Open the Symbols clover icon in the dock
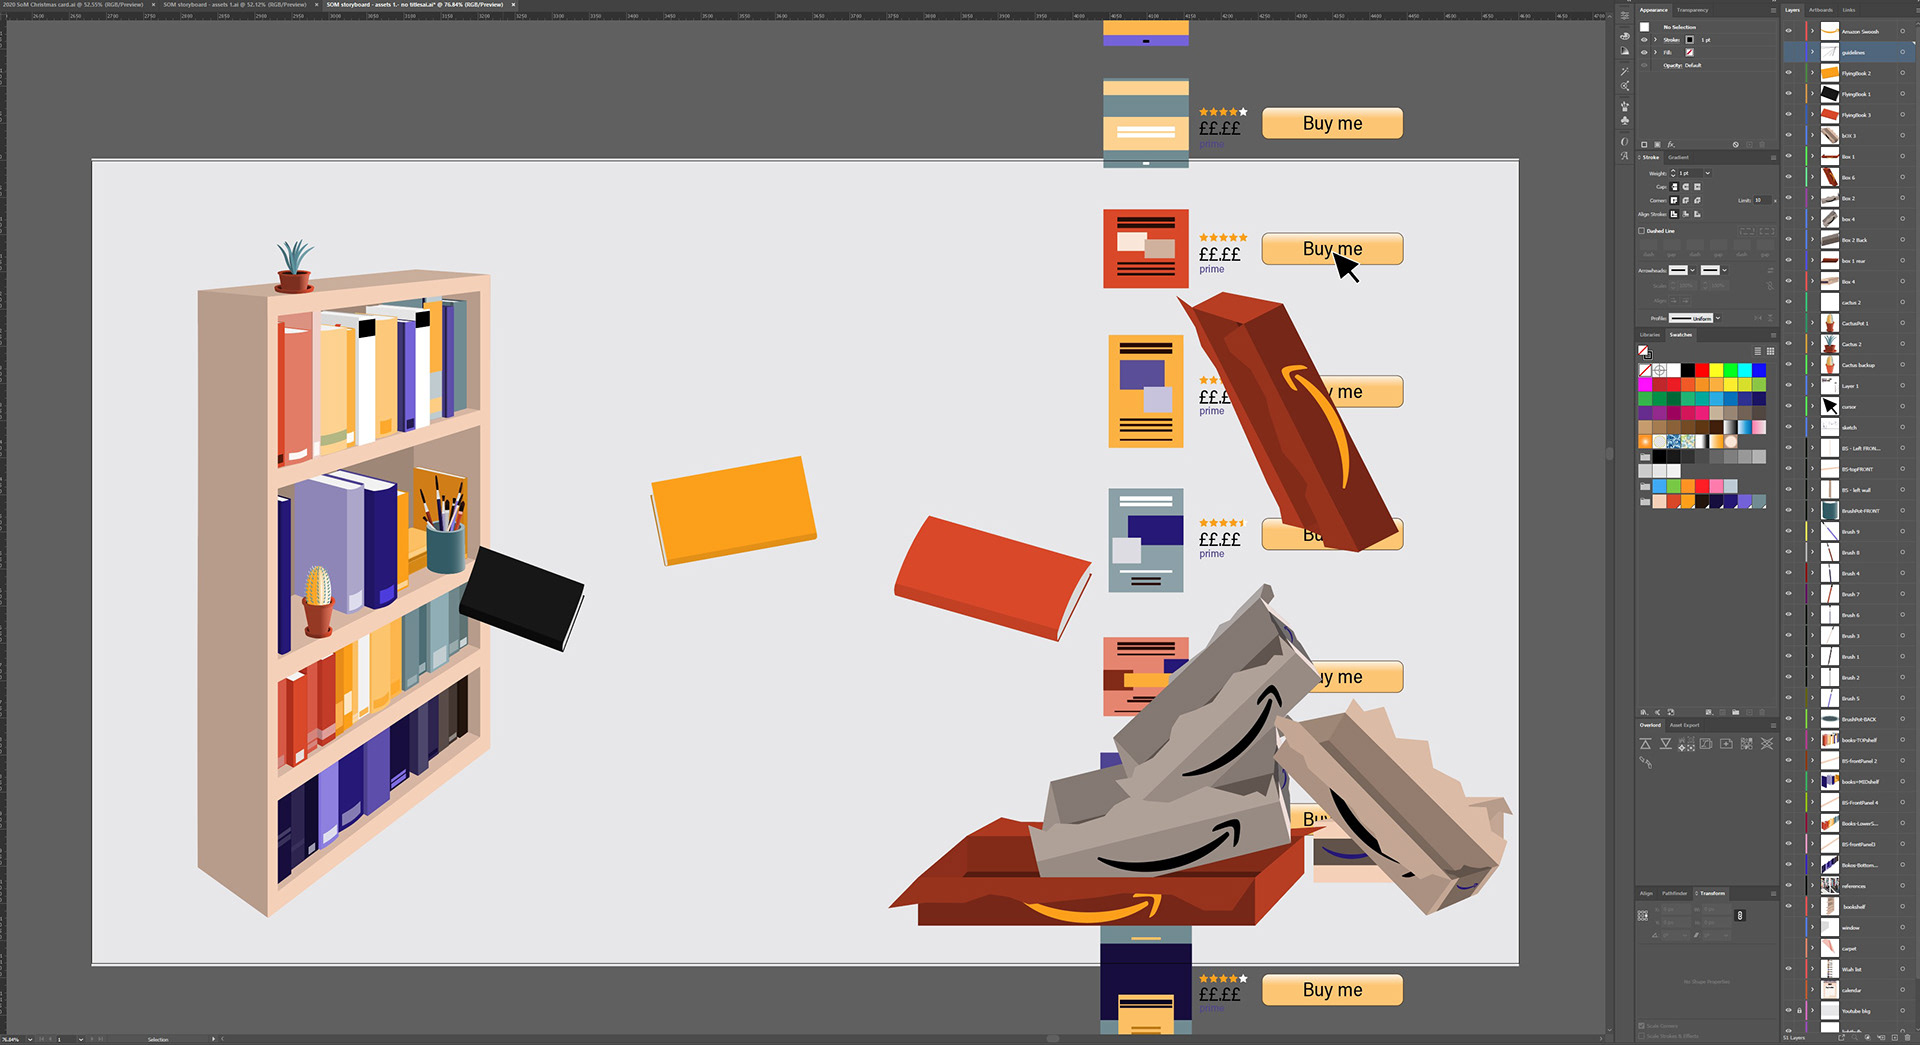The width and height of the screenshot is (1920, 1045). [x=1624, y=120]
